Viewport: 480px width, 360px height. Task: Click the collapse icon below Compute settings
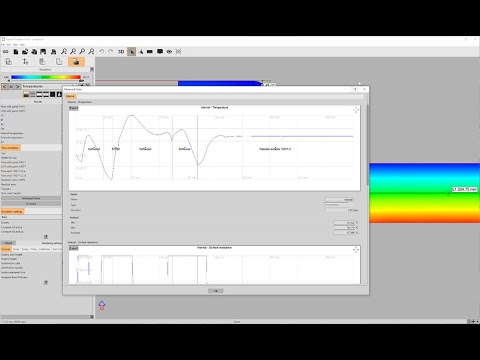[46, 237]
